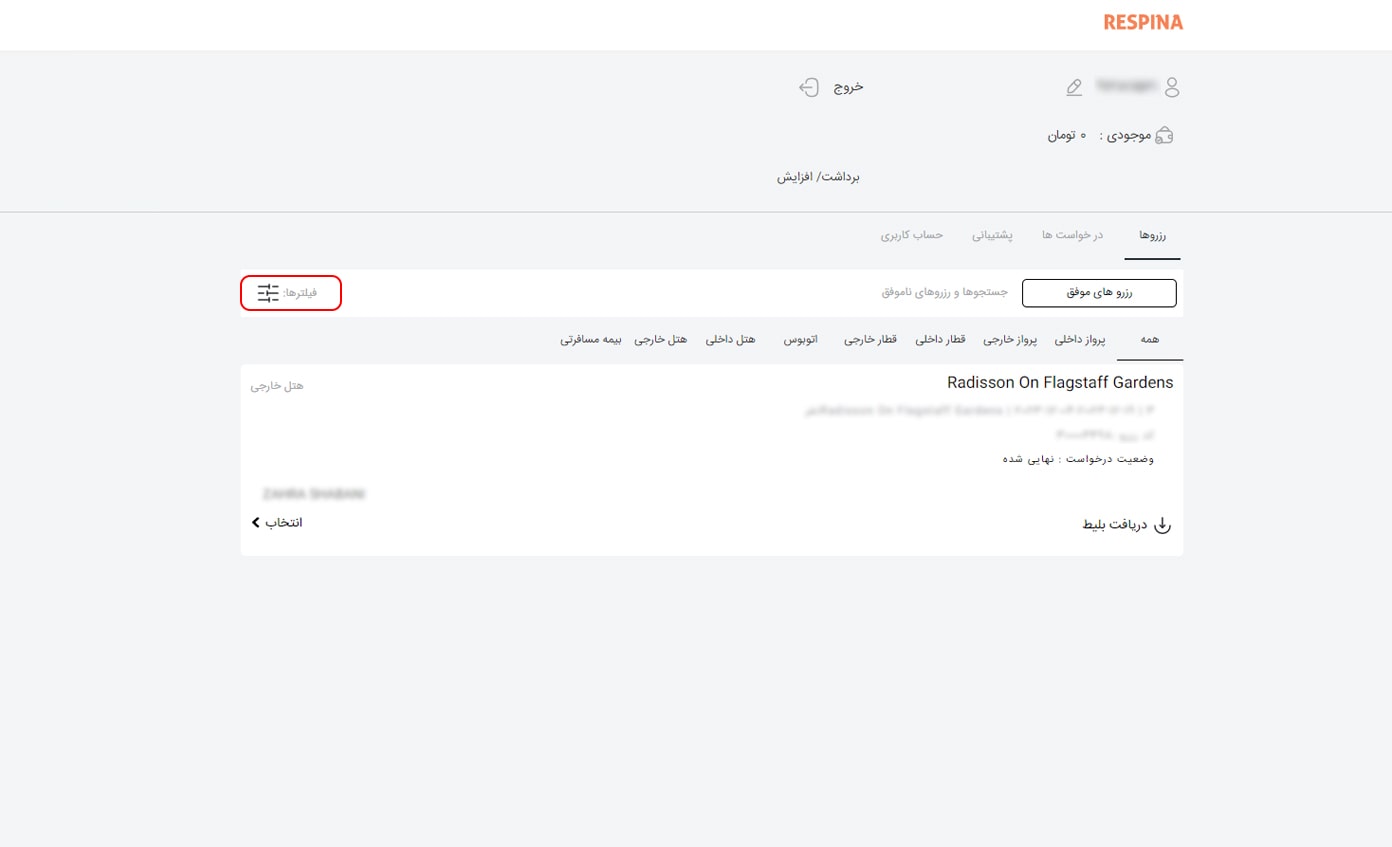This screenshot has height=847, width=1392.
Task: Click the logout door icon
Action: (x=809, y=88)
